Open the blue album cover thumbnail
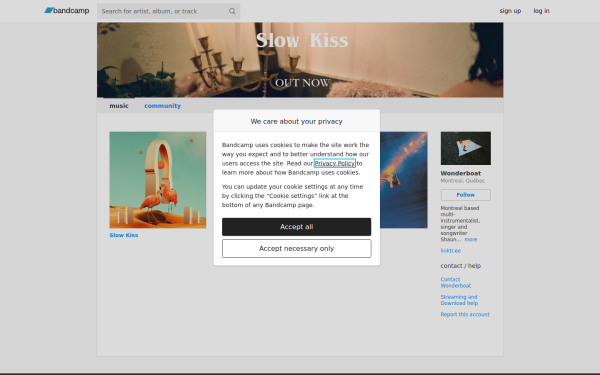 pyautogui.click(x=404, y=180)
